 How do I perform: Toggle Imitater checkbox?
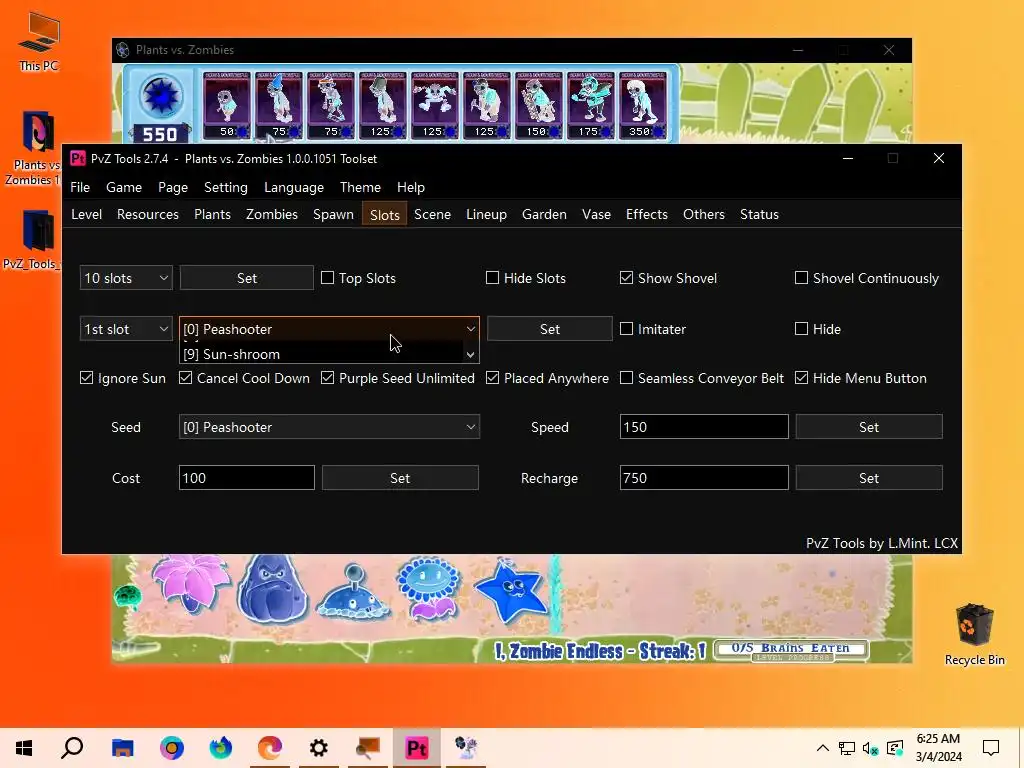pos(653,329)
